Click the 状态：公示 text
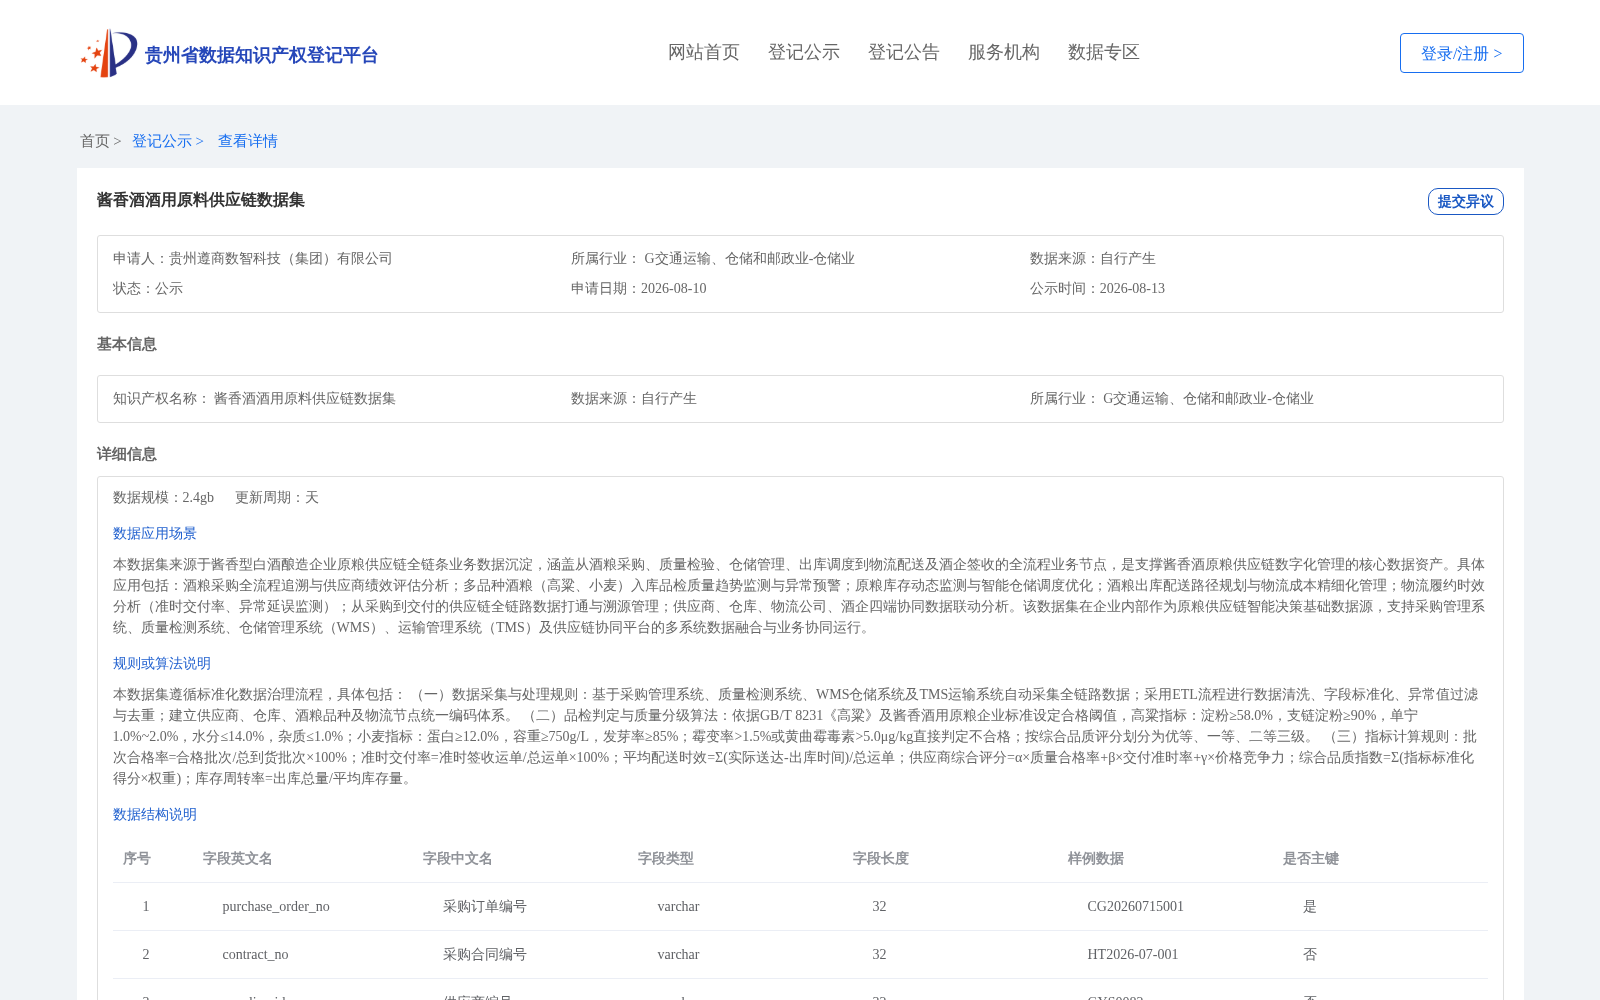Viewport: 1600px width, 1000px height. (x=148, y=288)
